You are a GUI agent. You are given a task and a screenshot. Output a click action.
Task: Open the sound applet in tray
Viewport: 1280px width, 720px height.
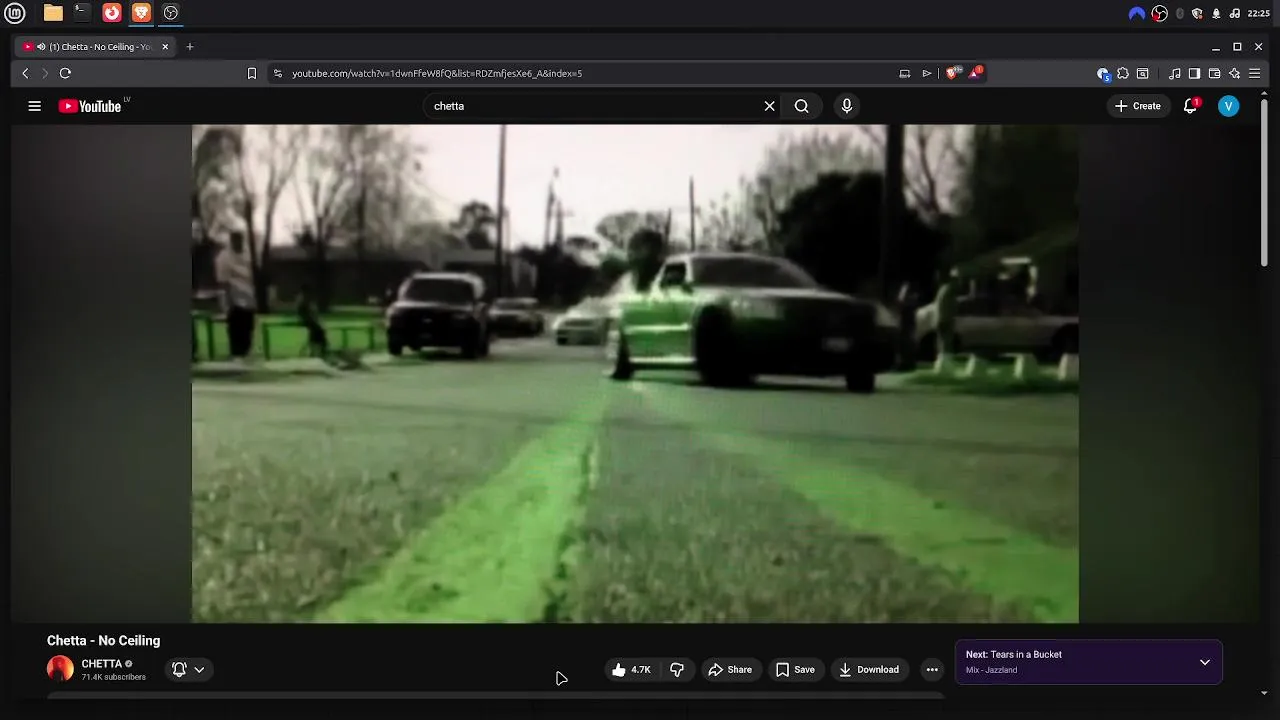[1234, 14]
